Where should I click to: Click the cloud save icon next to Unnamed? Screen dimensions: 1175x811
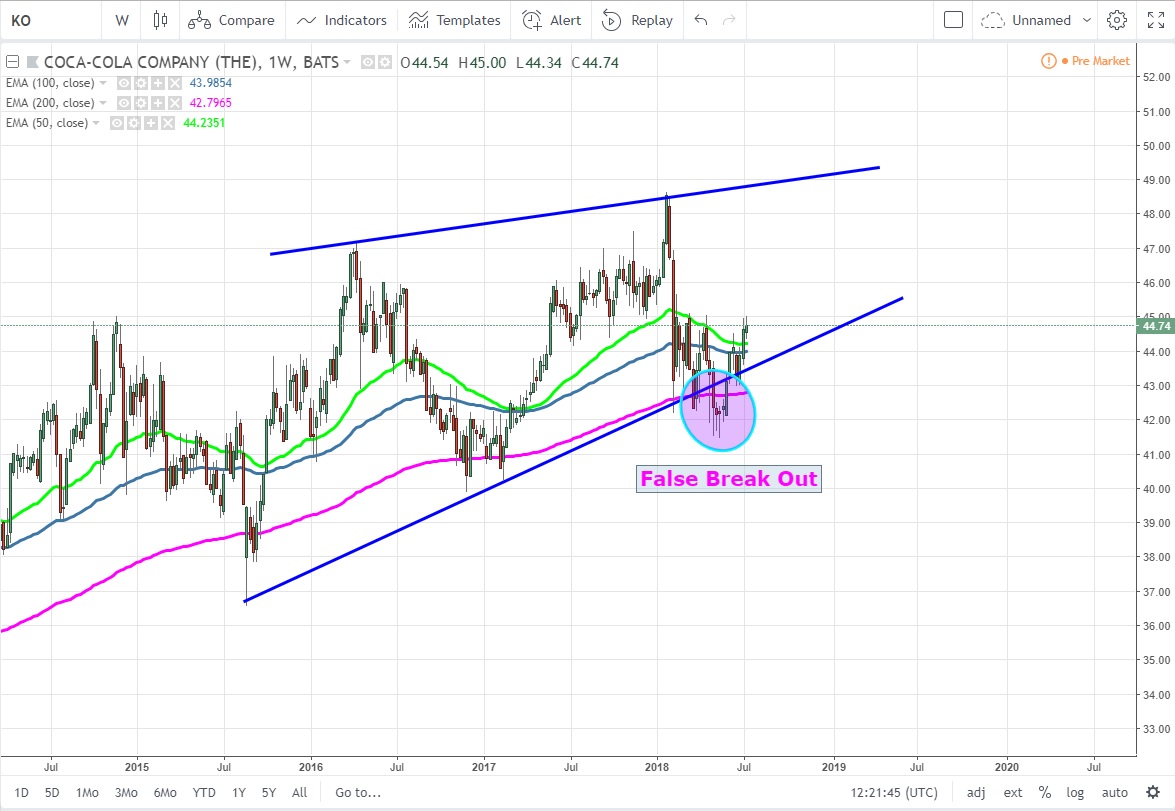[x=992, y=20]
